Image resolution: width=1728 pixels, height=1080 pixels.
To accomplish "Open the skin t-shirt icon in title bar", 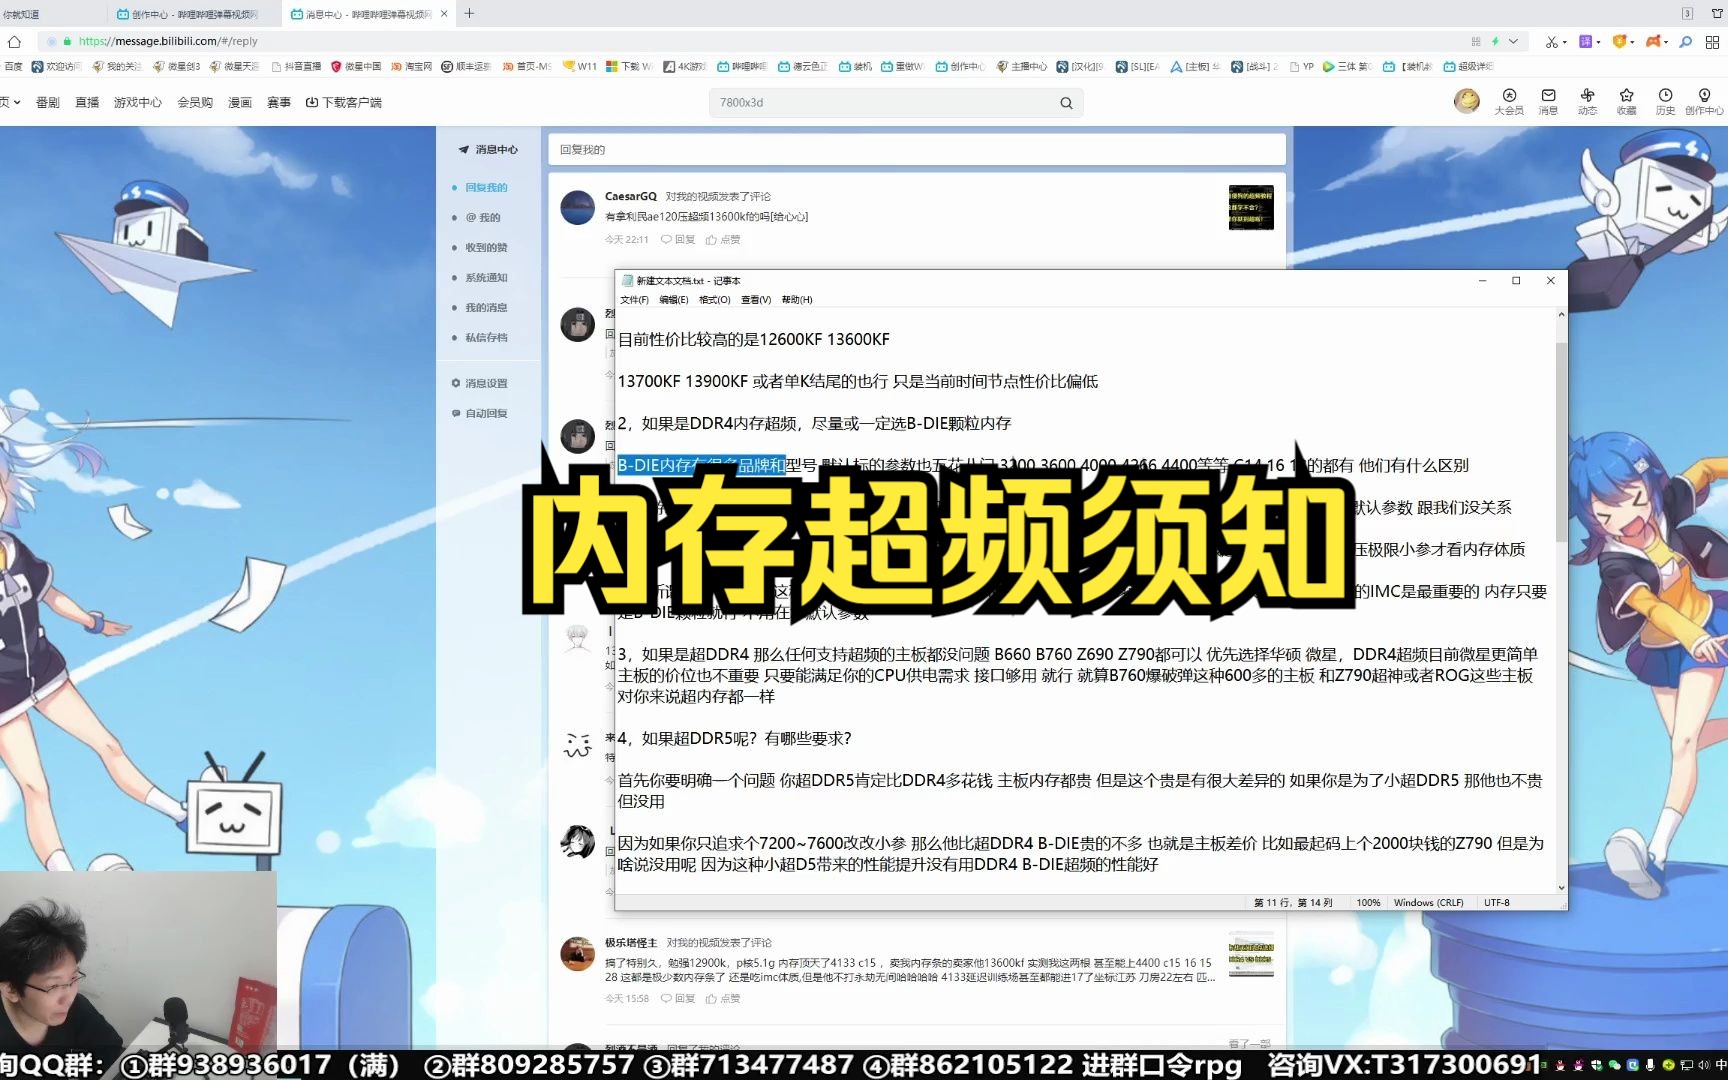I will (1716, 14).
